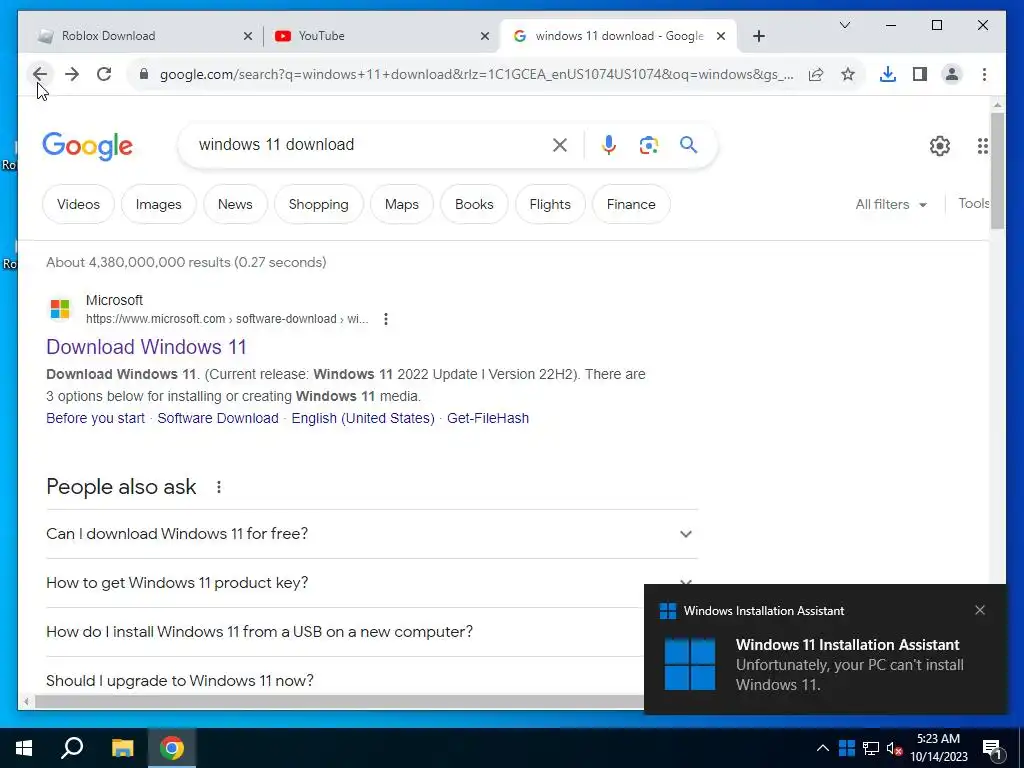
Task: Click the Chrome address bar URL
Action: click(477, 74)
